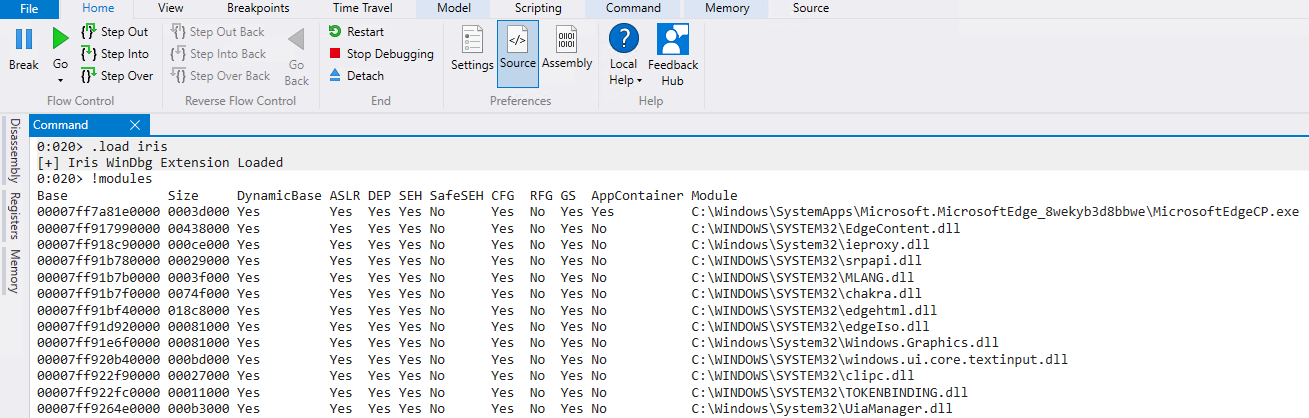This screenshot has height=418, width=1309.
Task: Click the AppContainer column header
Action: (x=637, y=195)
